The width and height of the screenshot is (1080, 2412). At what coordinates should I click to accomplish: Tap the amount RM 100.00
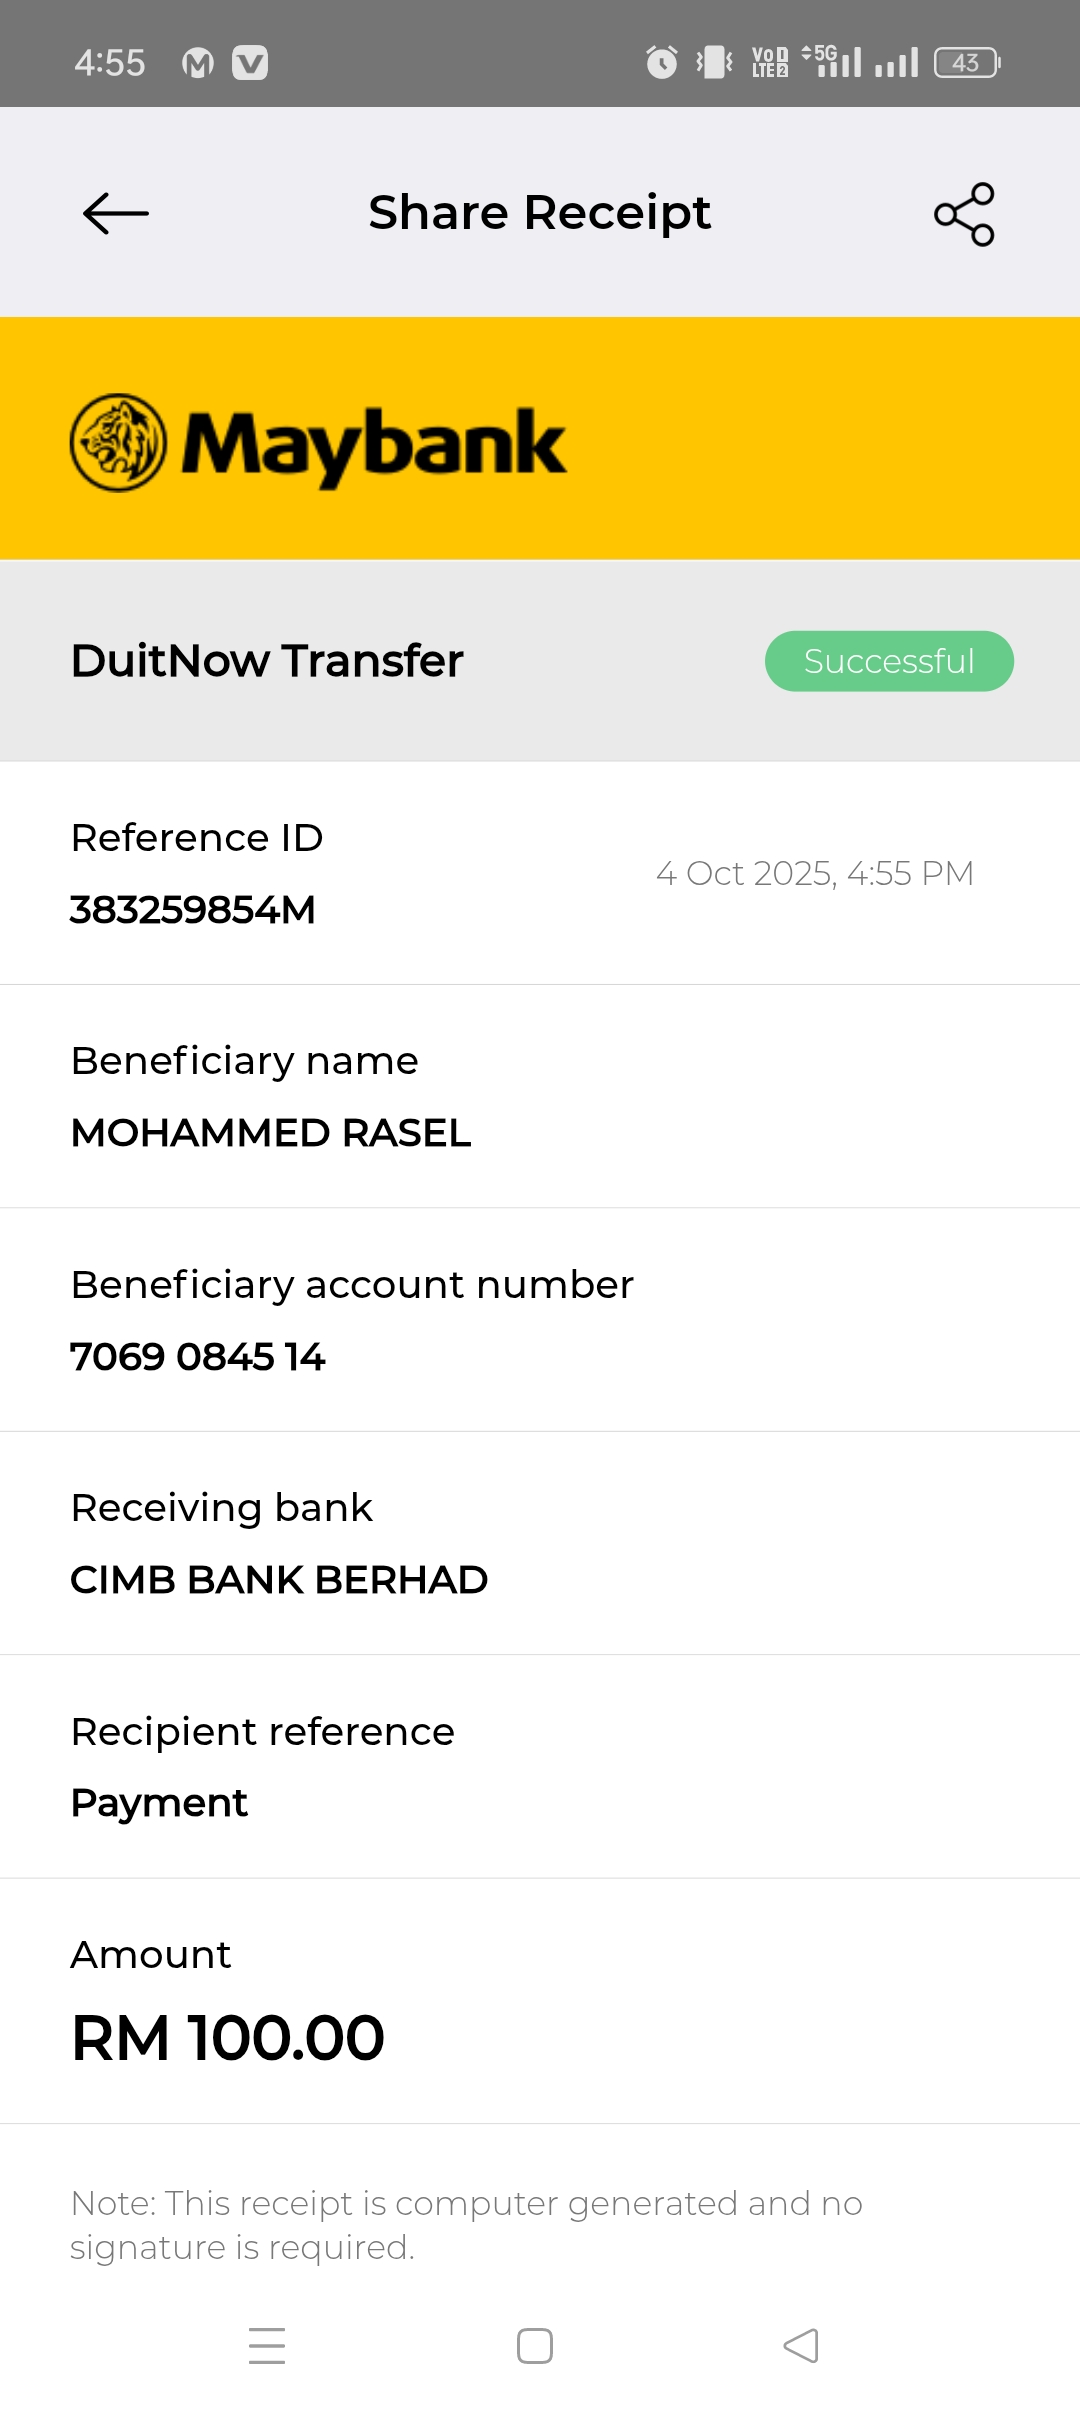click(228, 2038)
